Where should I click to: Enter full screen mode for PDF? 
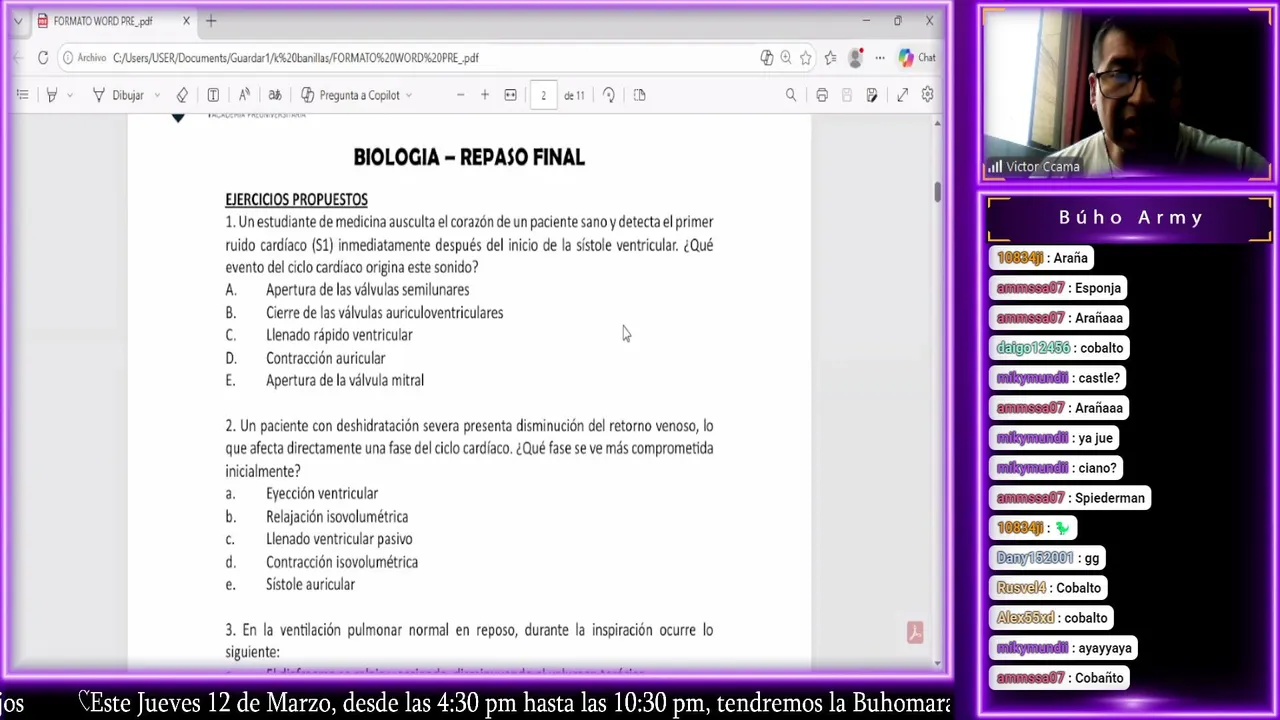click(x=902, y=95)
